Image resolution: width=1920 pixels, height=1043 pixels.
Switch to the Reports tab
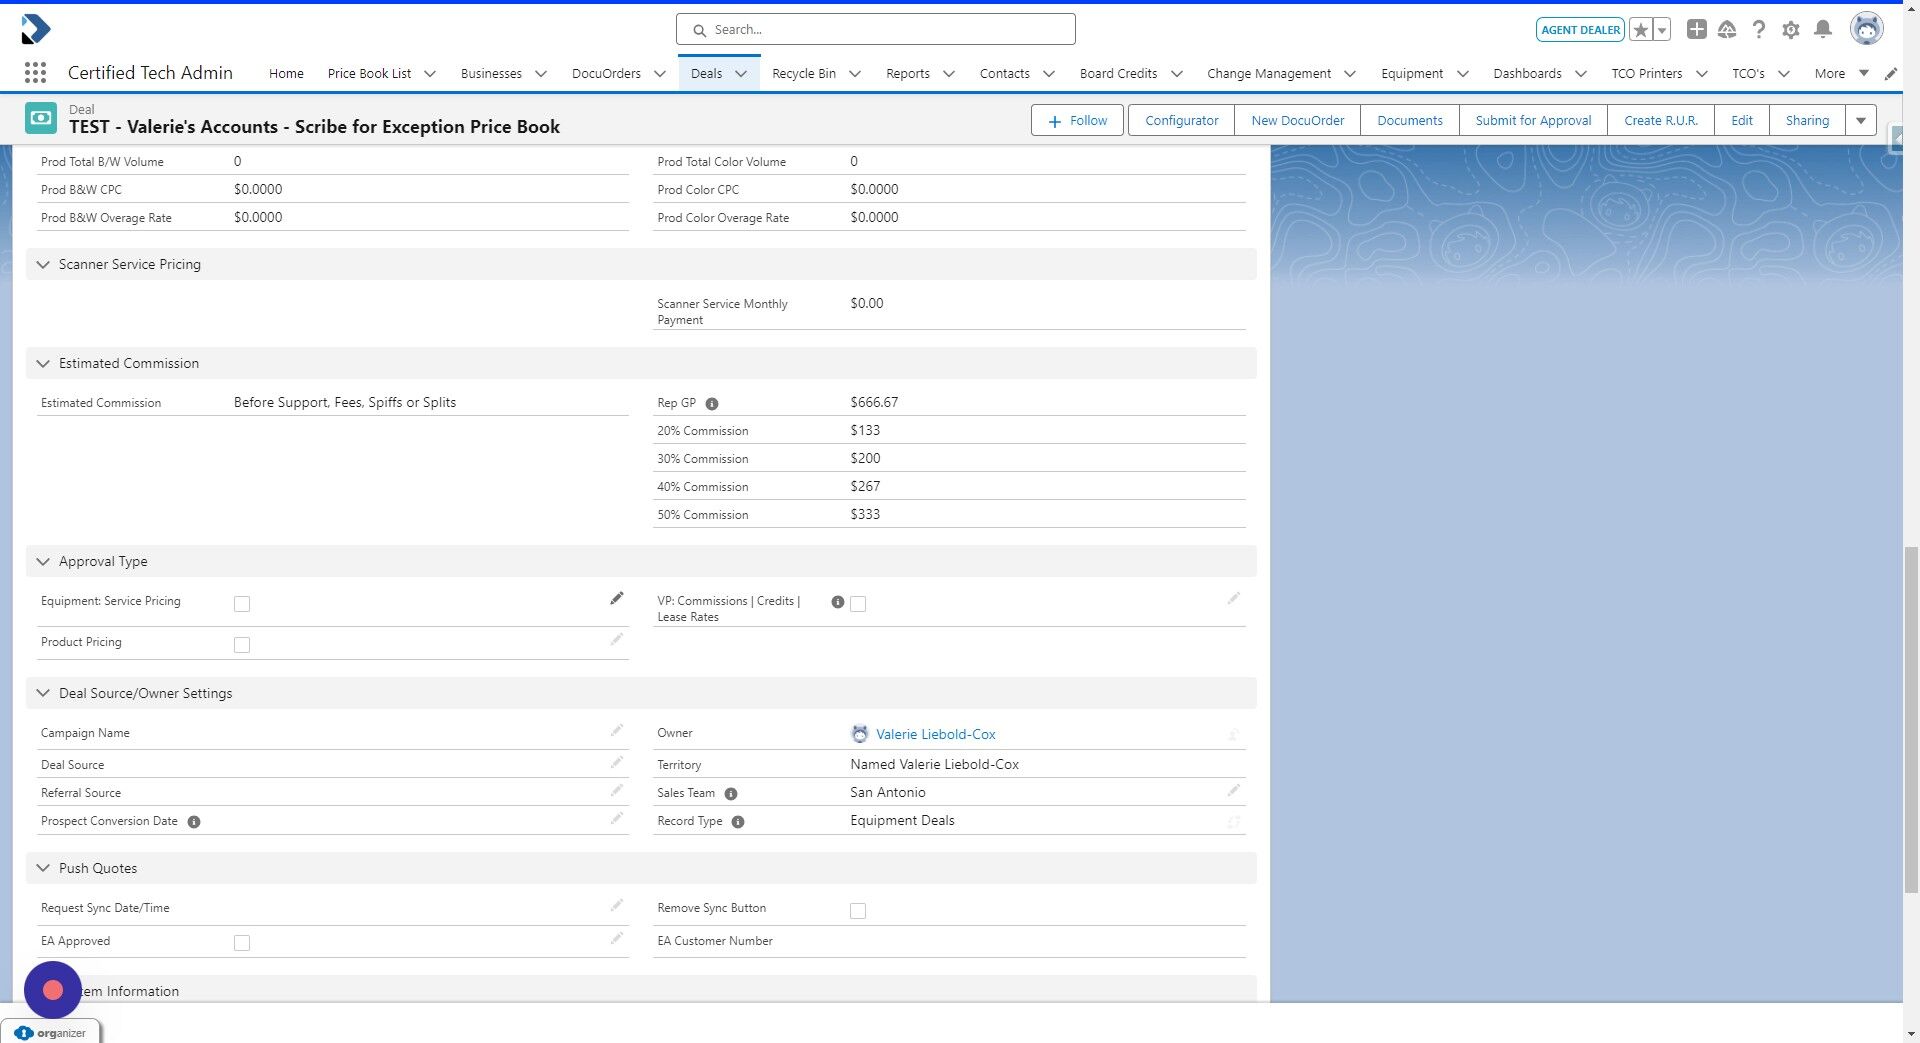click(907, 73)
